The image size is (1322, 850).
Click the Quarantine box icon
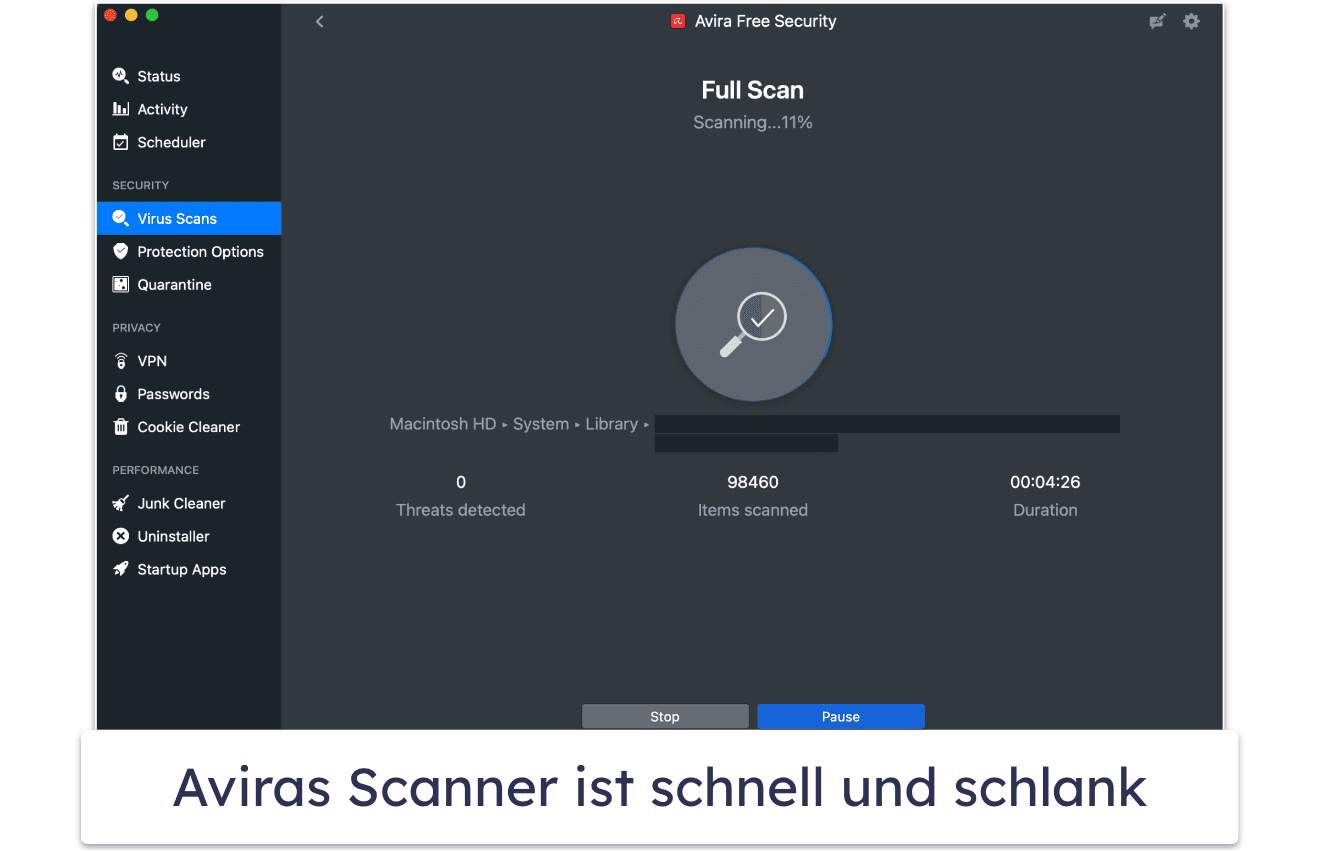(x=120, y=284)
